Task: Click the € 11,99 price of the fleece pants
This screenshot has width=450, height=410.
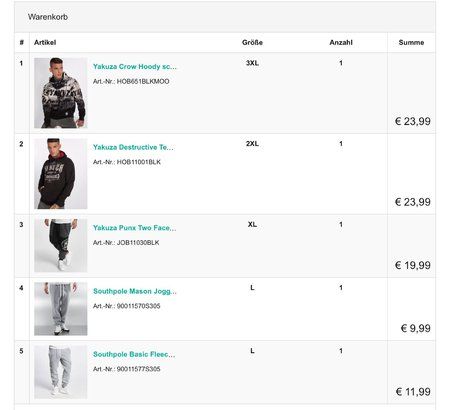Action: [413, 392]
